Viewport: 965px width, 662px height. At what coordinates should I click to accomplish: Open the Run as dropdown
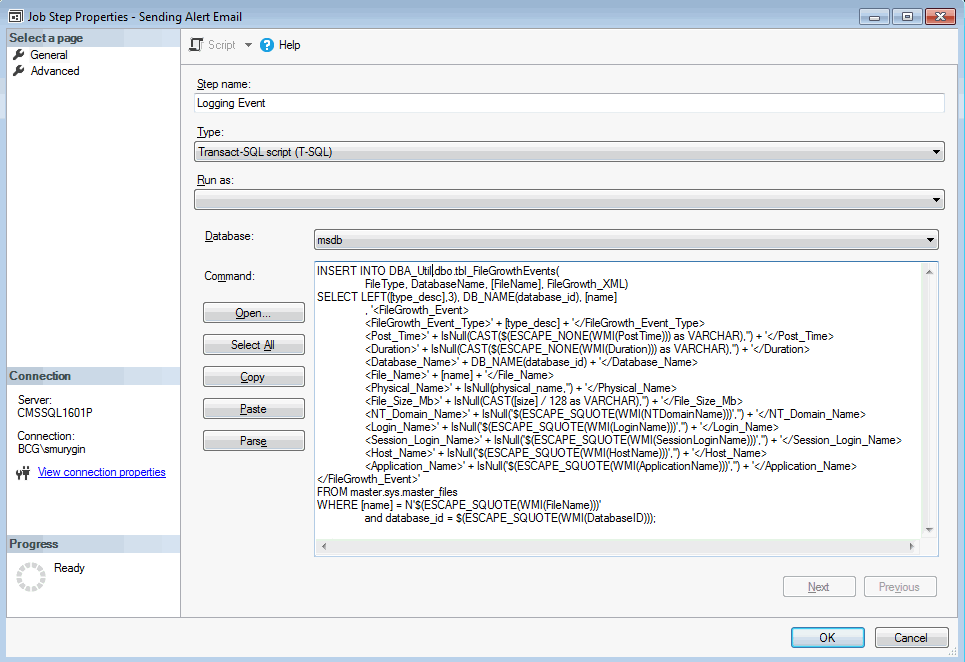935,199
